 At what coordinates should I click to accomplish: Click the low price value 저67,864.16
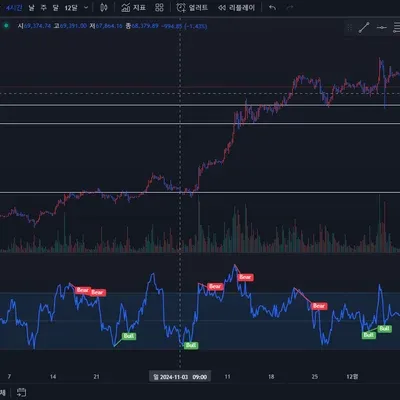tap(106, 26)
